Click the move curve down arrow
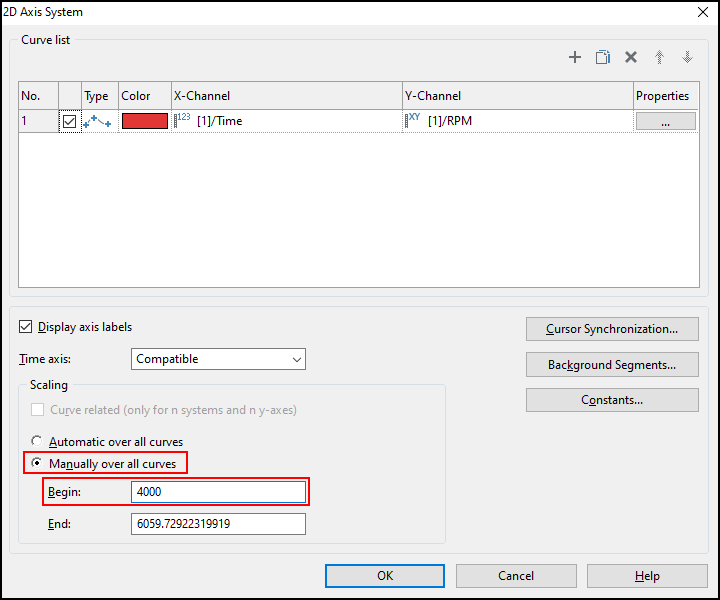This screenshot has width=720, height=600. click(687, 58)
